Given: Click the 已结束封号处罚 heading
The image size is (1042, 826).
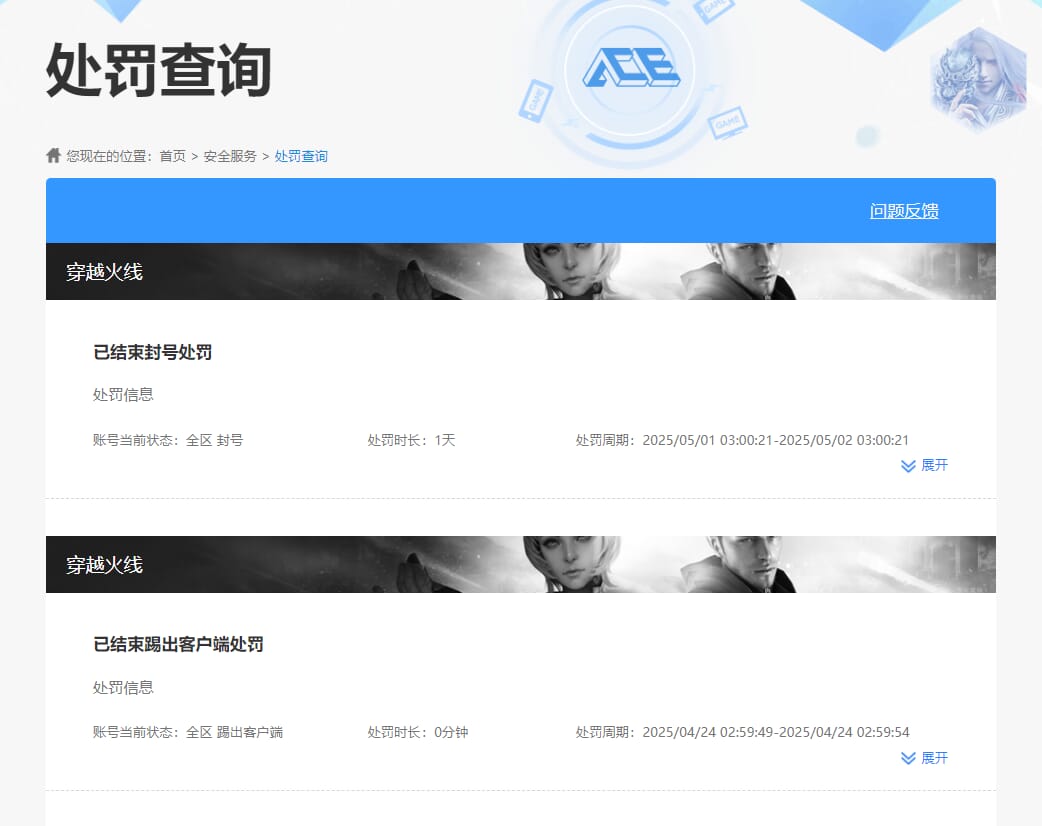Looking at the screenshot, I should click(x=152, y=352).
